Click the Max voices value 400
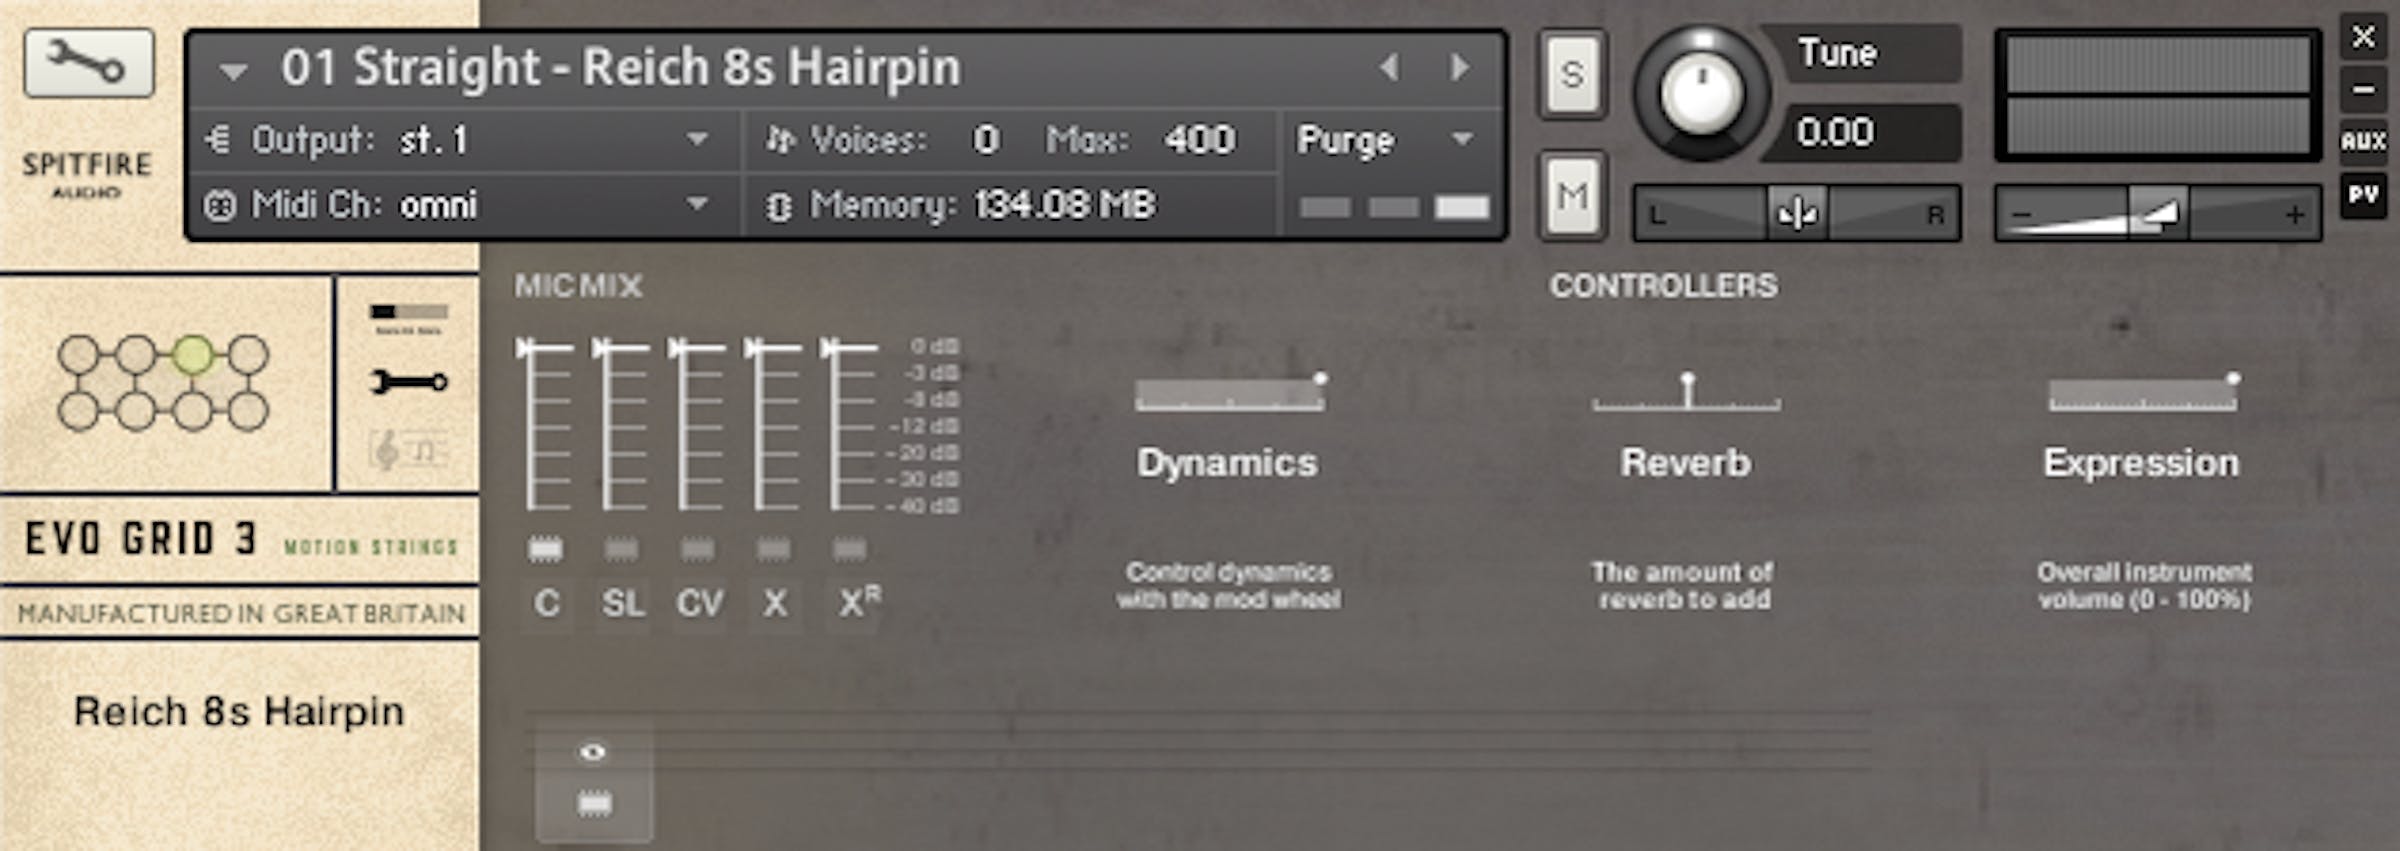The image size is (2400, 851). coord(1199,140)
